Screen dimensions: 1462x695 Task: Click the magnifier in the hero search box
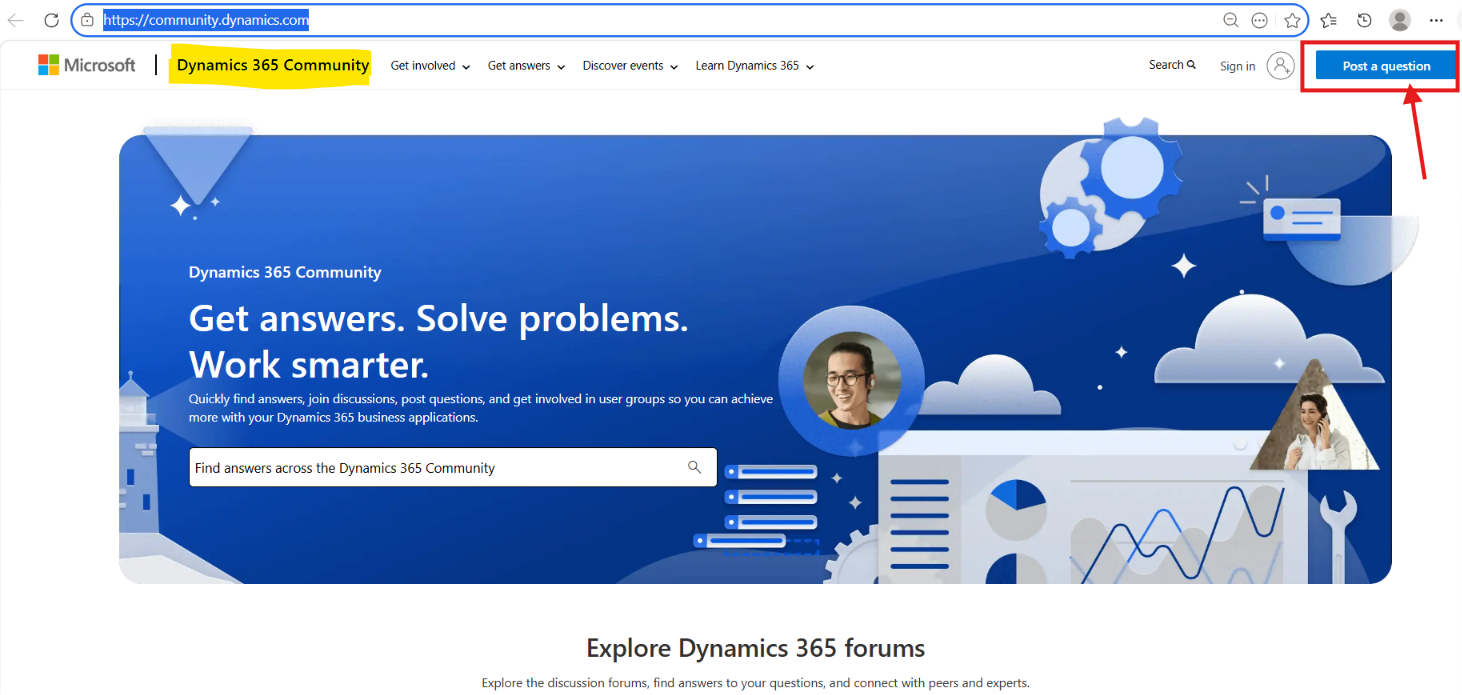(694, 467)
